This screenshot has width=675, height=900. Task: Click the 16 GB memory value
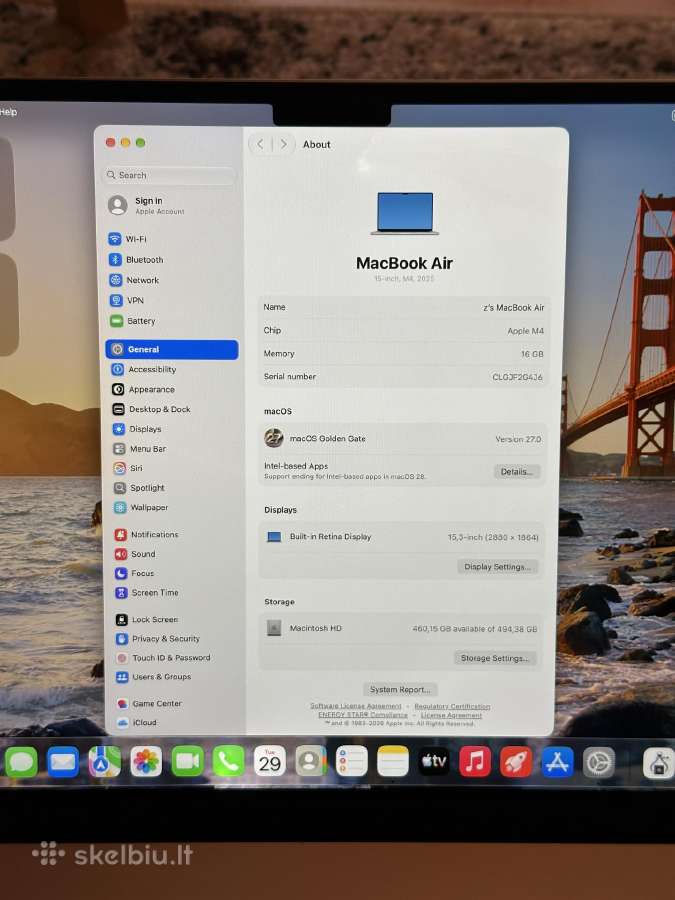(532, 354)
